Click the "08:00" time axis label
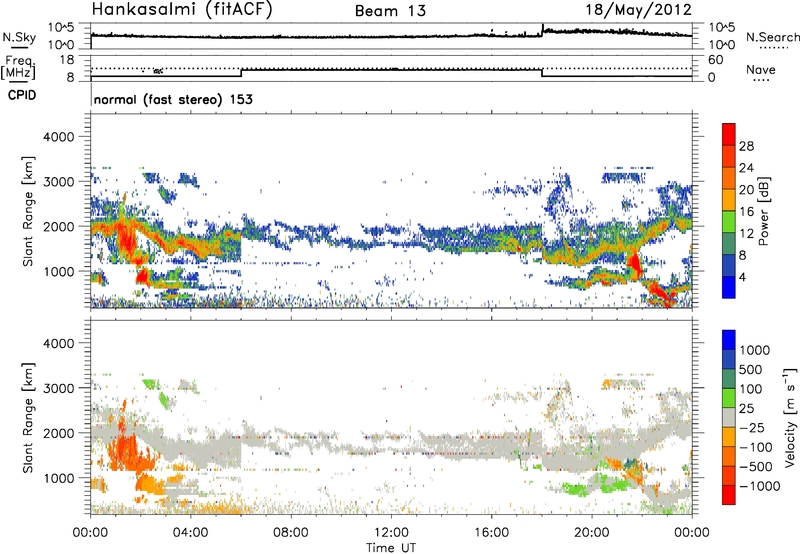800x554 pixels. 290,533
